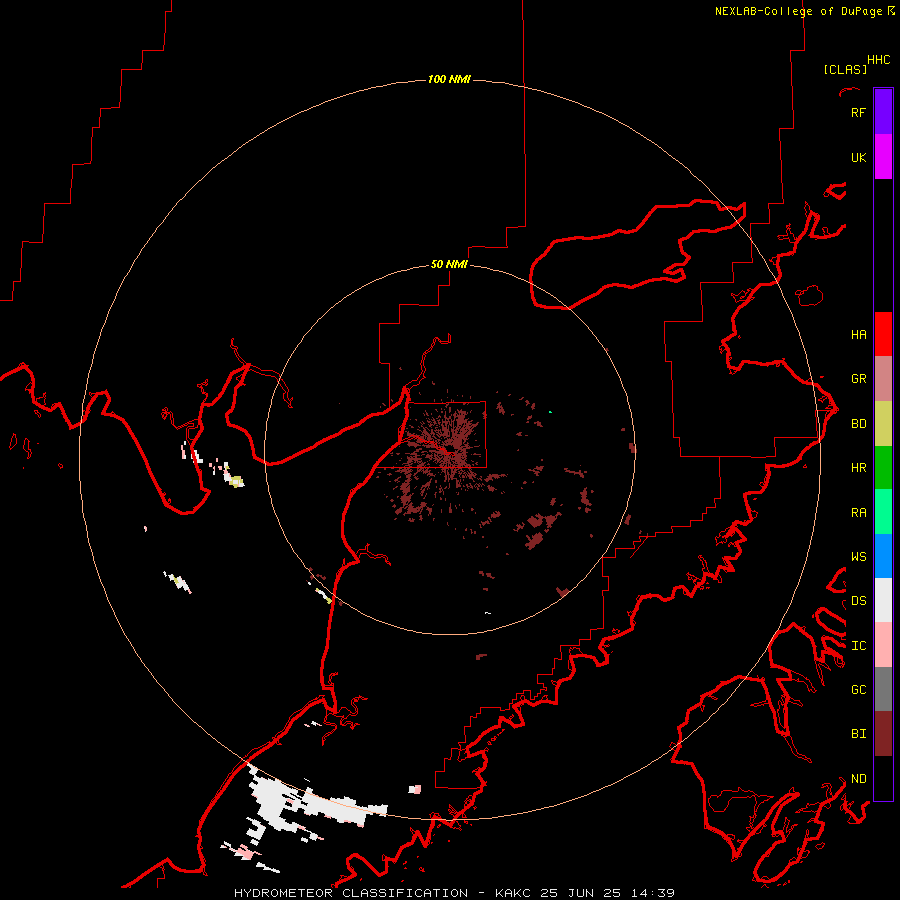Click the HA red legend swatch
The image size is (900, 900).
[883, 334]
